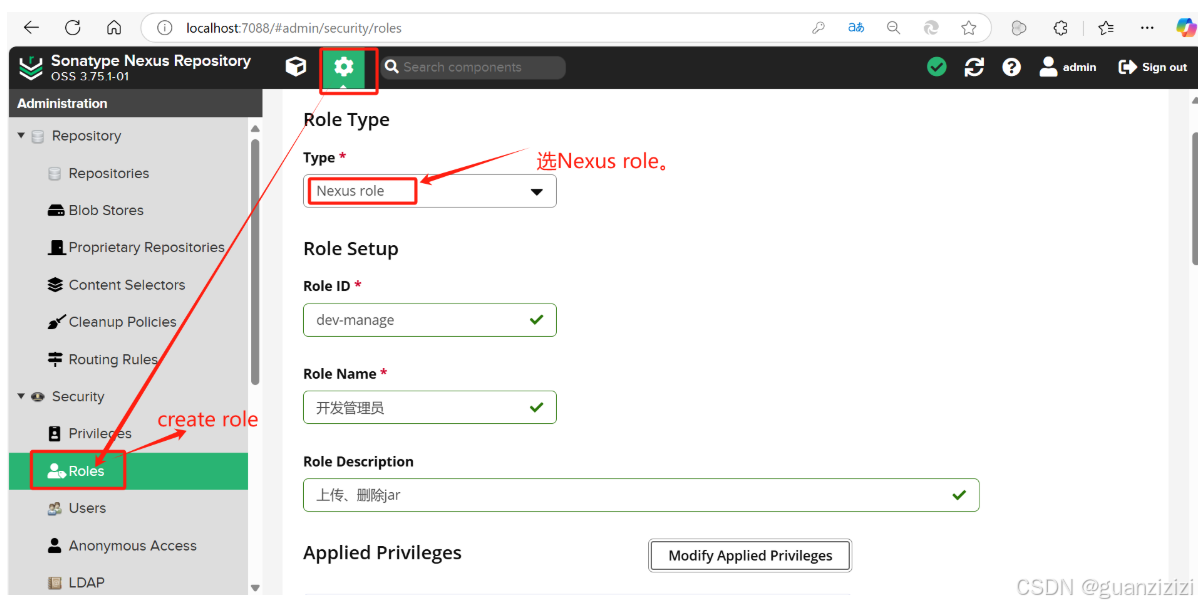Click sidebar scrollbar up arrow

coord(255,128)
